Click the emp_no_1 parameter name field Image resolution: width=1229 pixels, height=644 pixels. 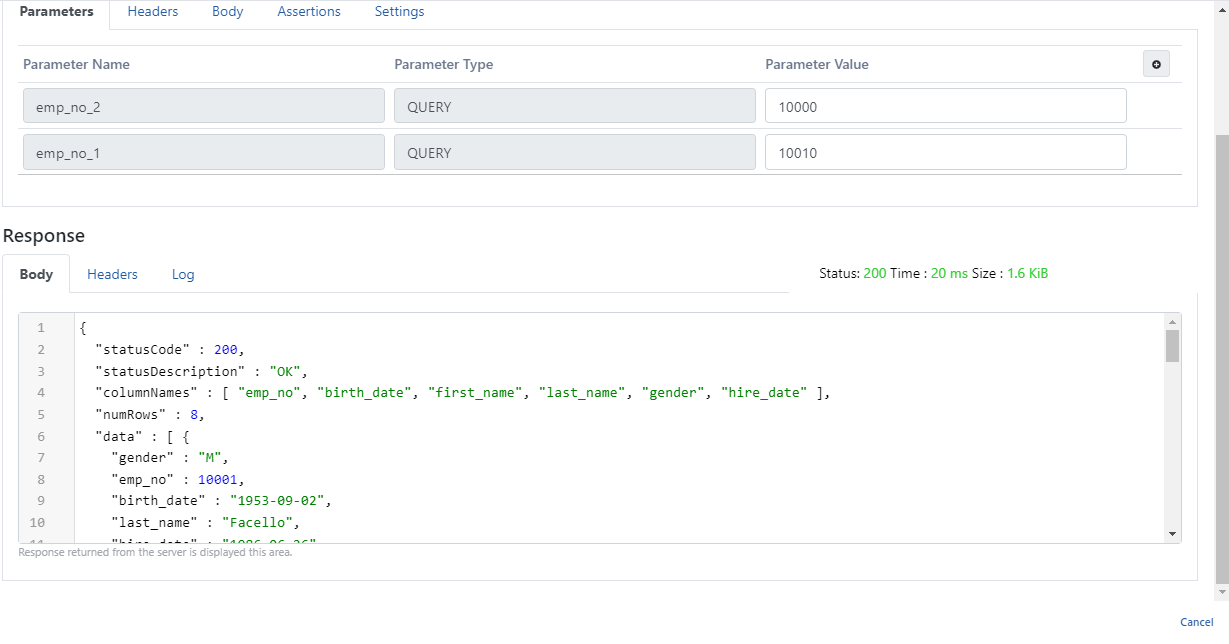[204, 152]
